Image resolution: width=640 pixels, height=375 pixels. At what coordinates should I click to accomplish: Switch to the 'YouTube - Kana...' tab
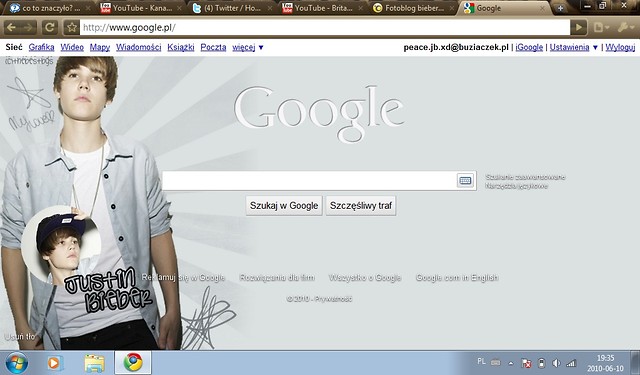click(x=140, y=8)
